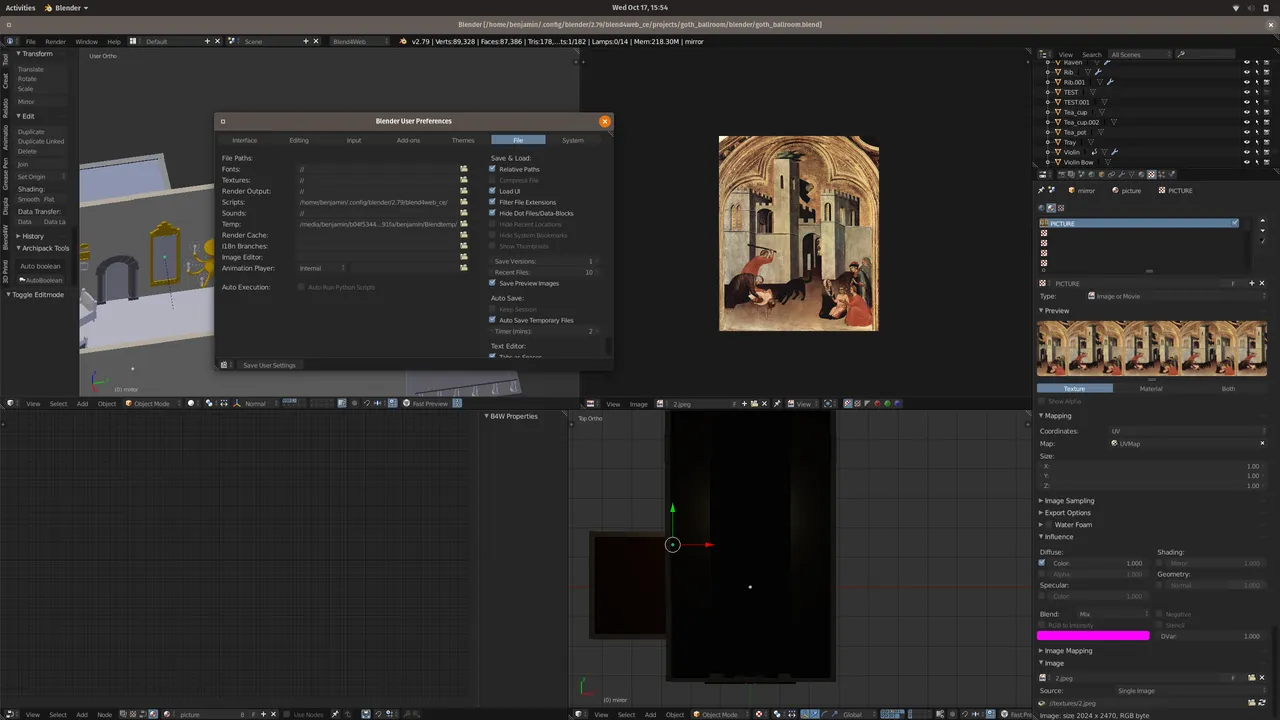Switch to Interface preferences tab

[245, 140]
